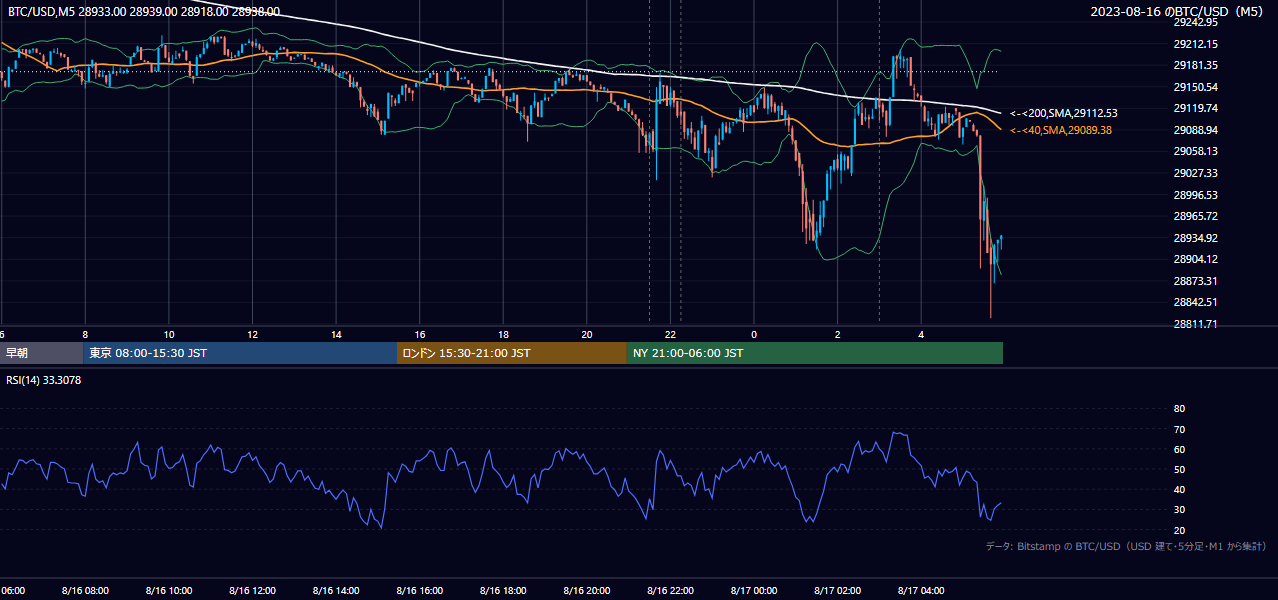Image resolution: width=1278 pixels, height=600 pixels.
Task: Click the BTC/USD,M5 OHLC header text
Action: (x=144, y=12)
